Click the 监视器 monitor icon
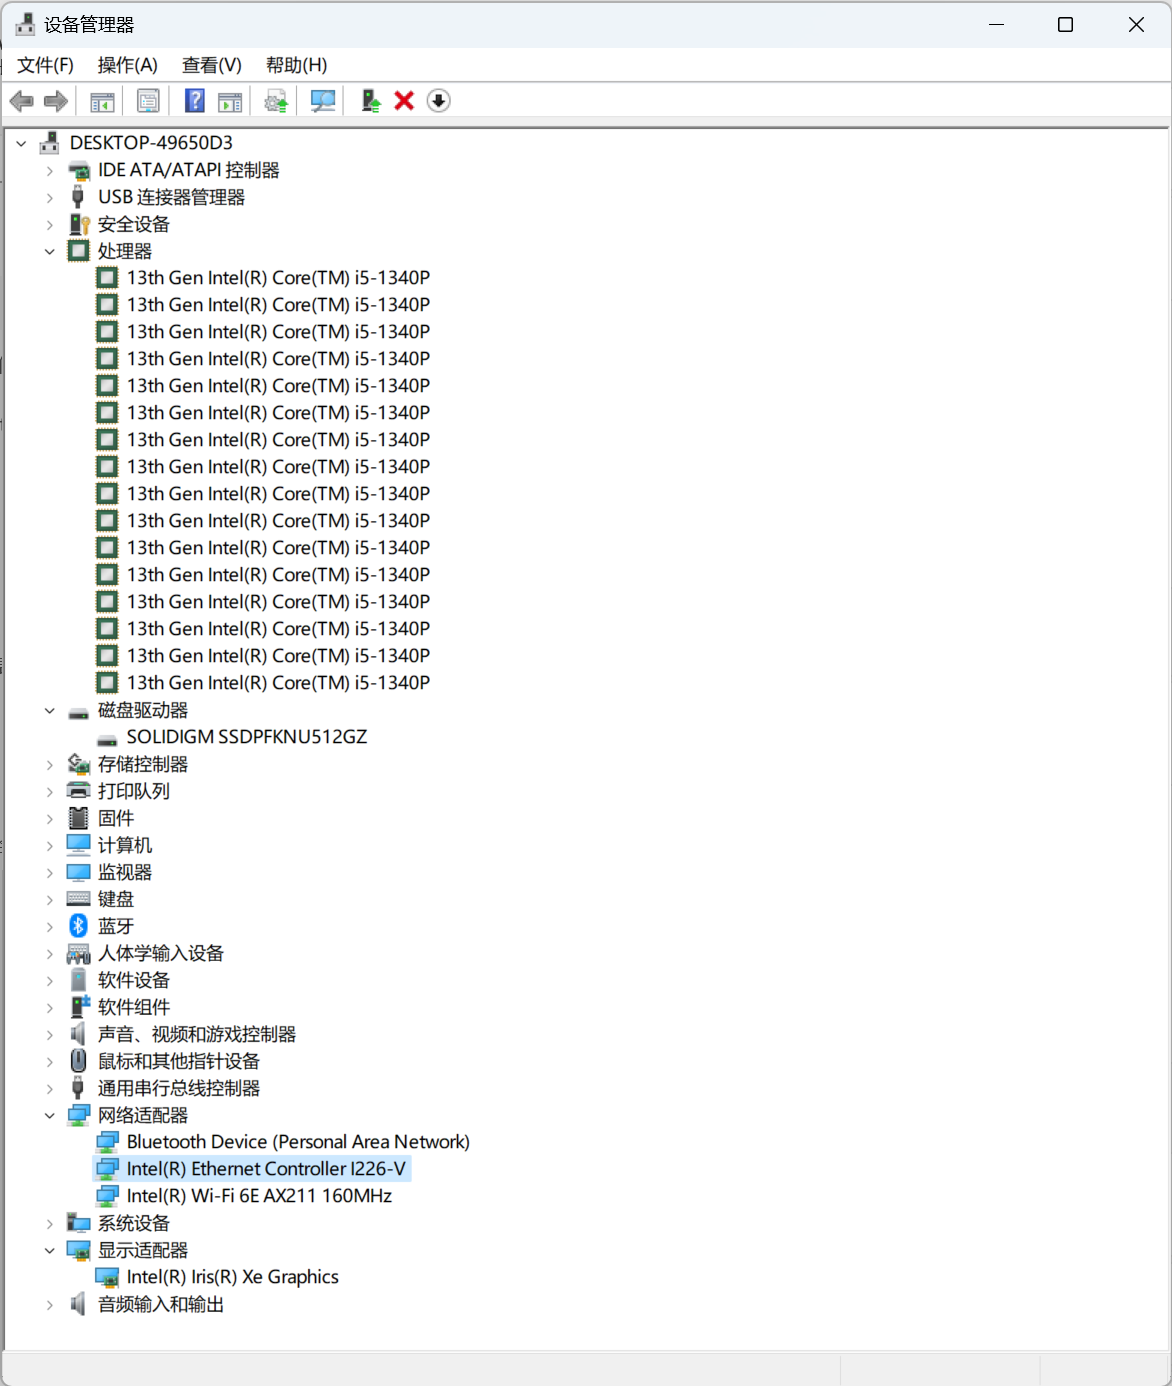Viewport: 1172px width, 1386px height. coord(78,872)
